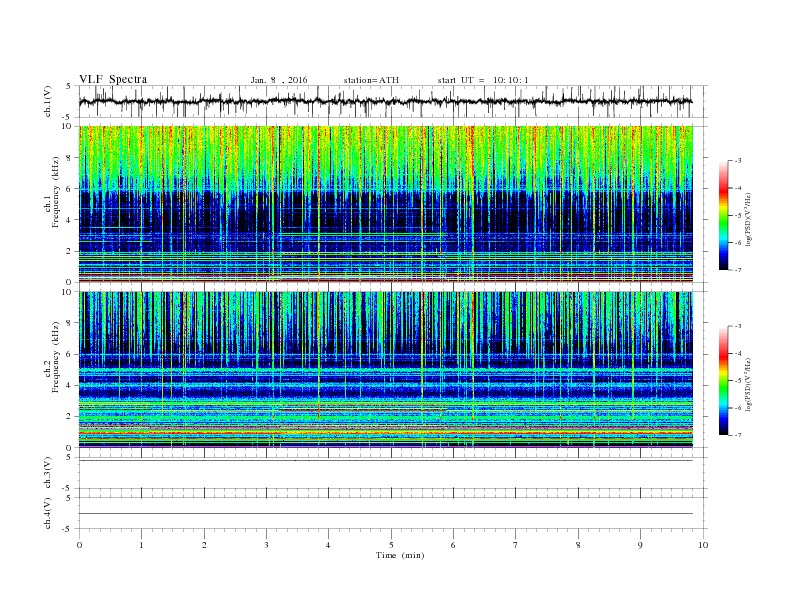Click the "start UT = 10:10:1" header text

(x=483, y=80)
